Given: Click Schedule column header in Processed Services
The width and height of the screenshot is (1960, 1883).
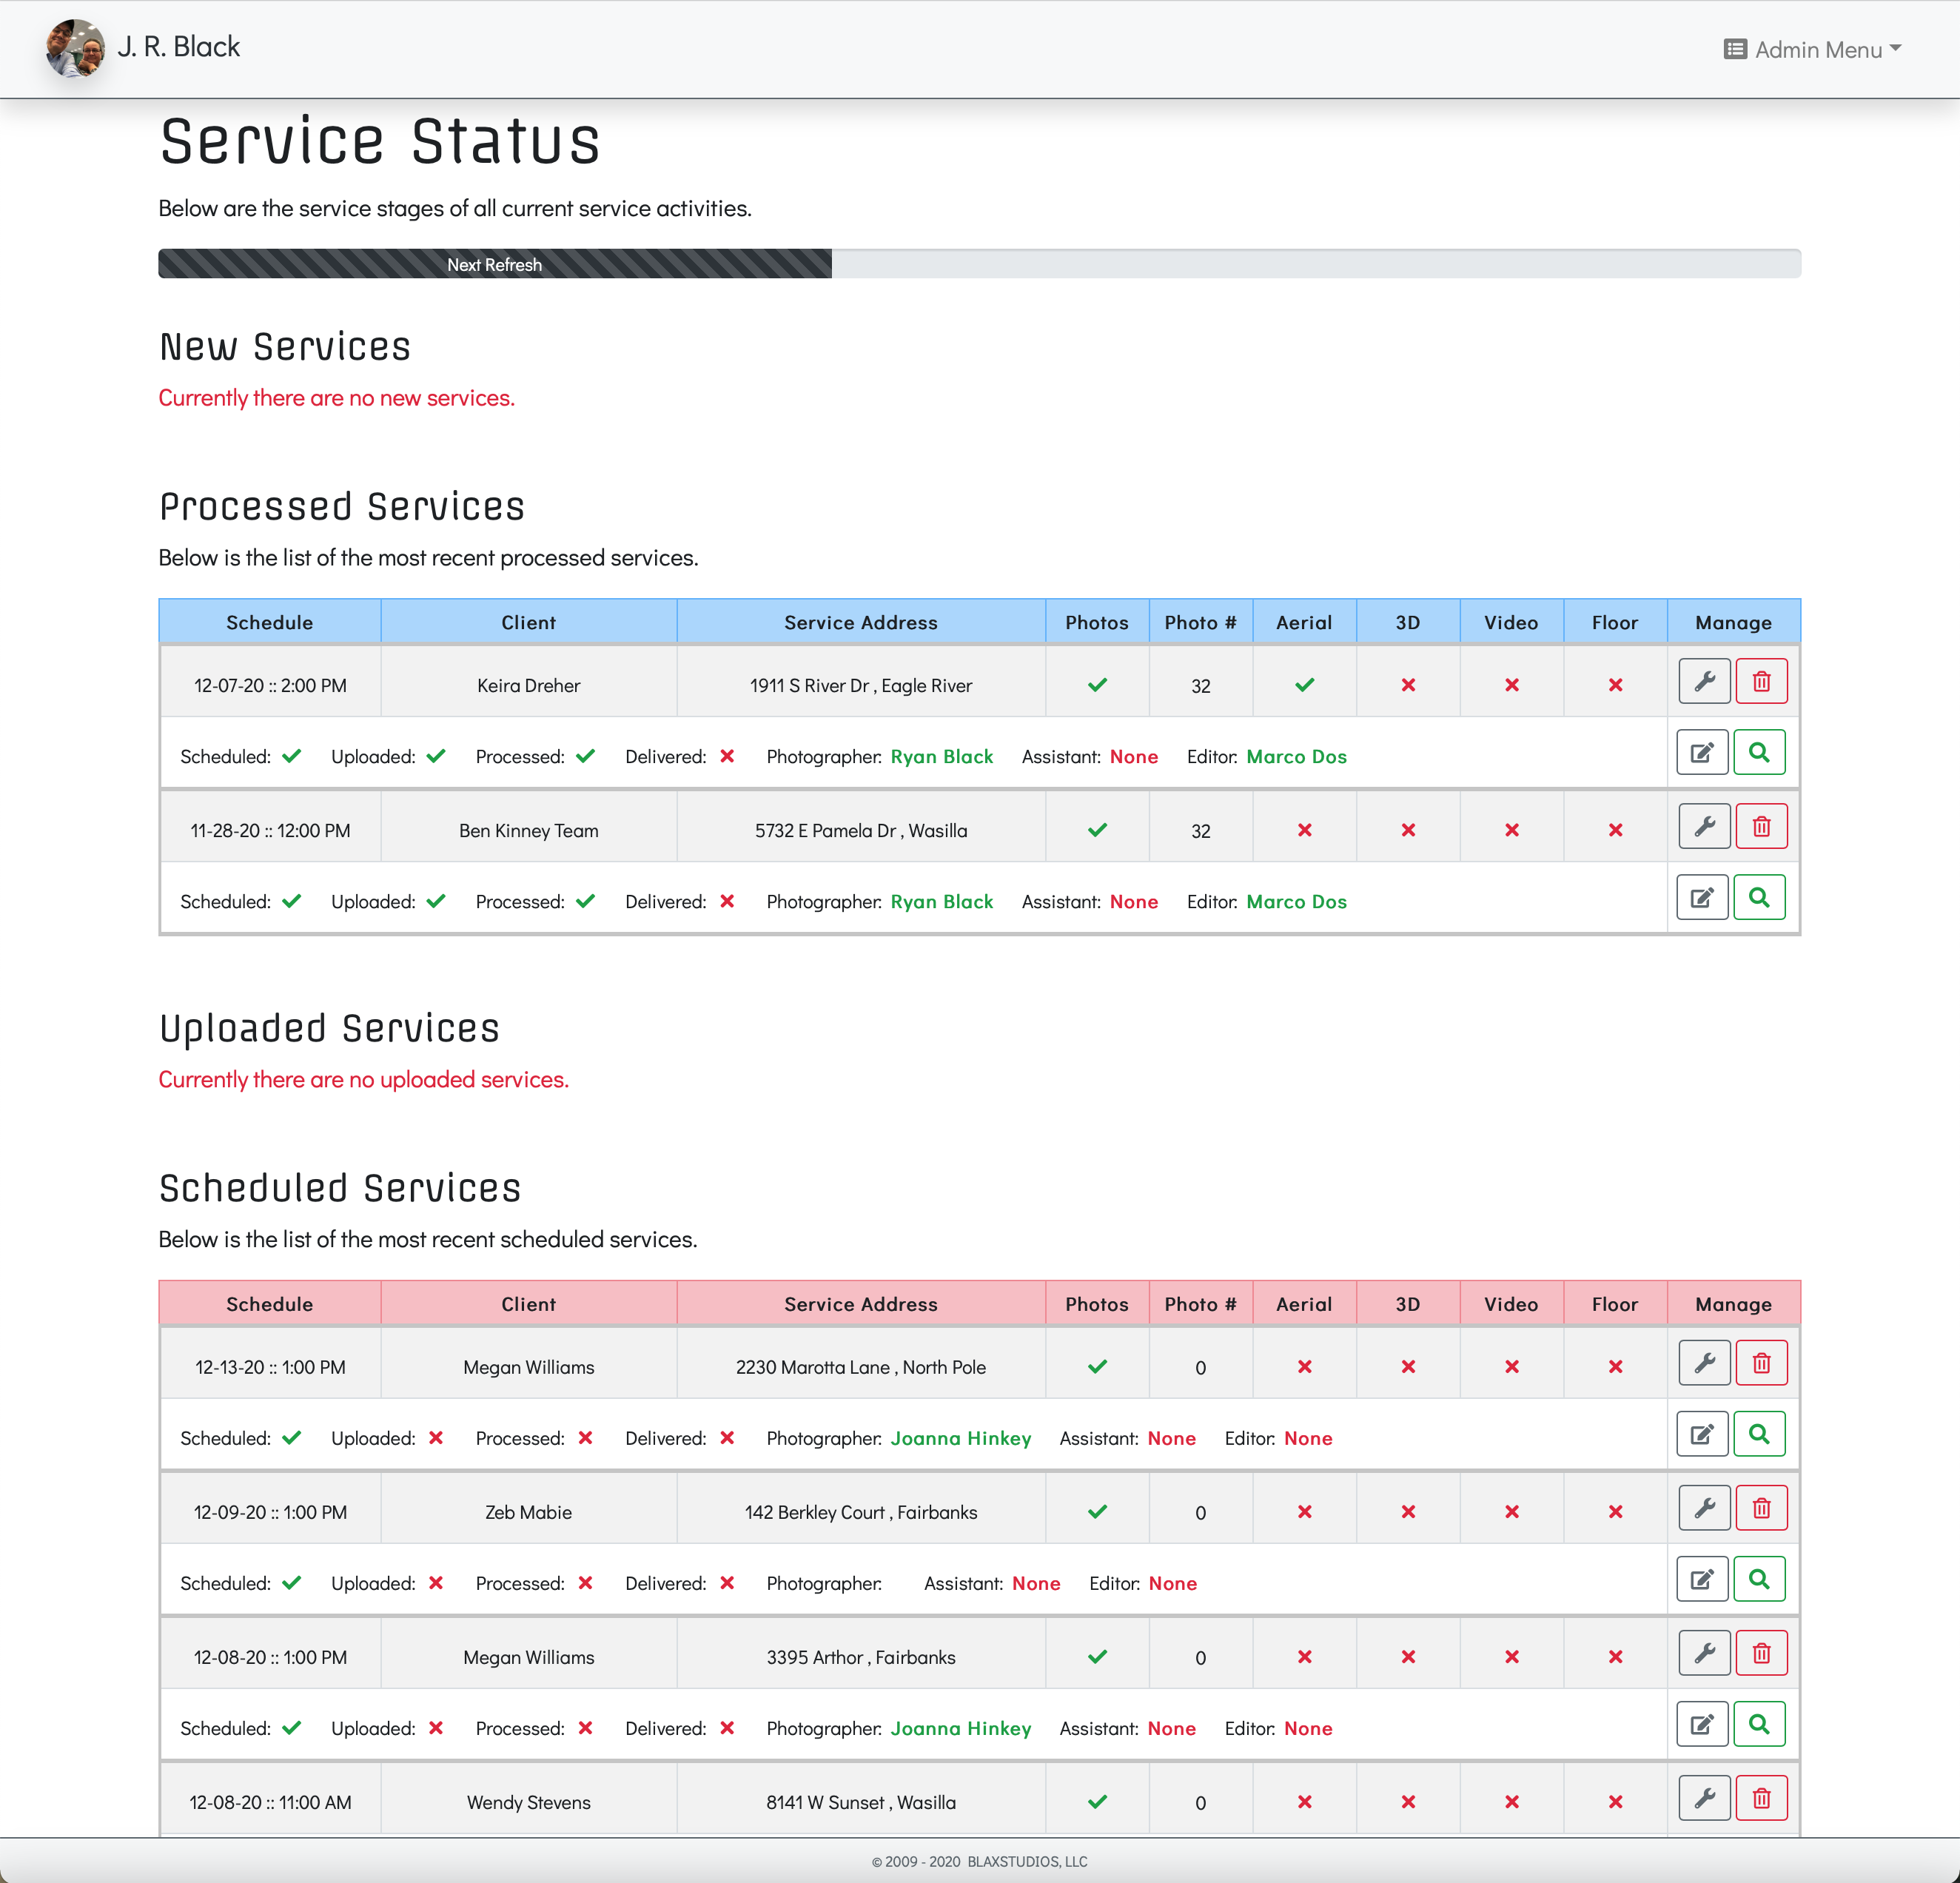Looking at the screenshot, I should click(x=269, y=622).
